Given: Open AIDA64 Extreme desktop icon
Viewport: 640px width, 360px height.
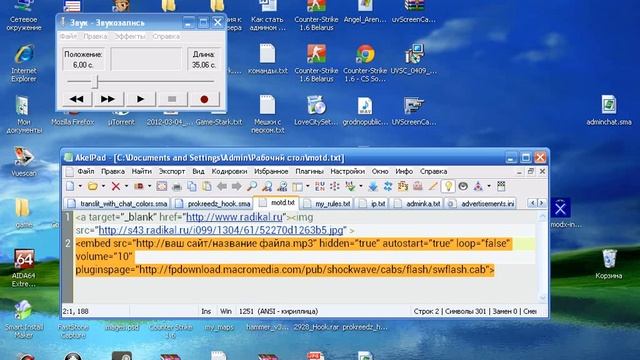Looking at the screenshot, I should 24,267.
